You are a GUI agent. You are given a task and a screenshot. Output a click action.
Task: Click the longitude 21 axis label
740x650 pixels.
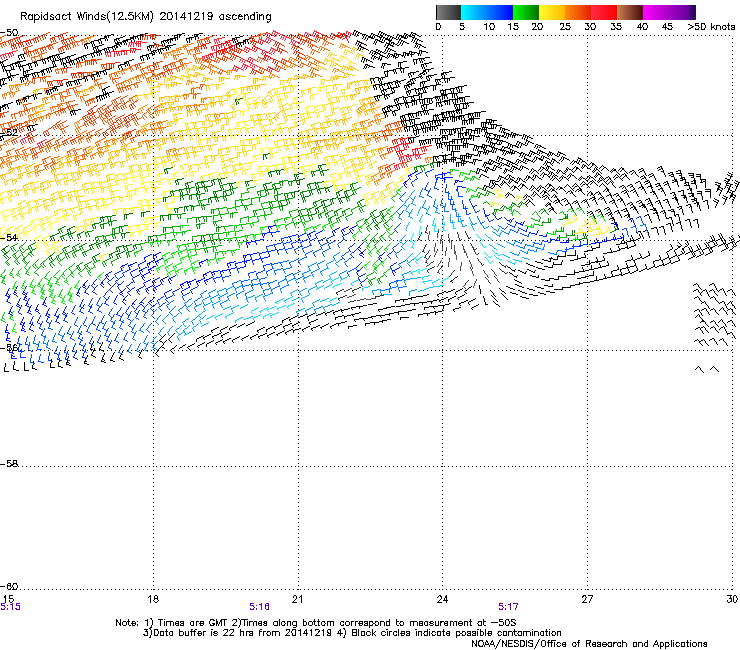[297, 599]
